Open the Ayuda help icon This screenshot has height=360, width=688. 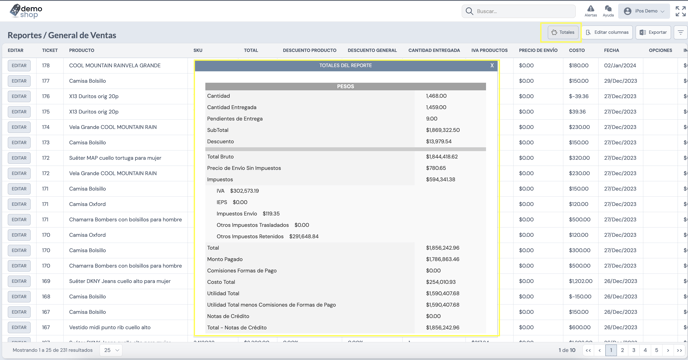click(x=608, y=11)
